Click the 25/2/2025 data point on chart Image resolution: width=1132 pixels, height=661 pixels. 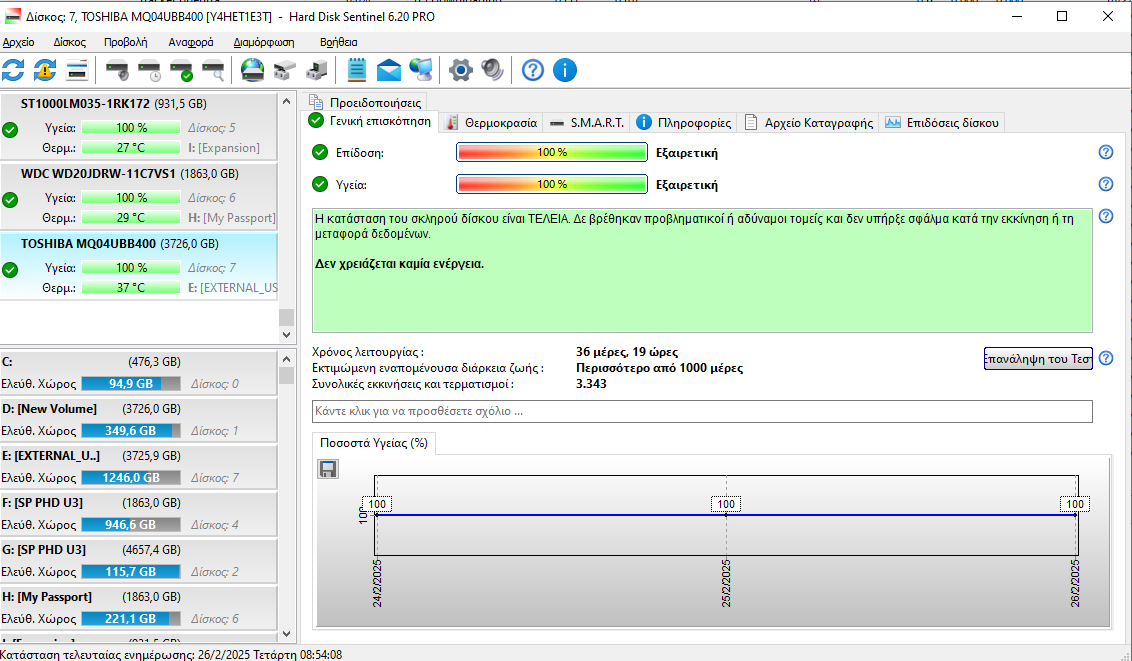(x=726, y=515)
